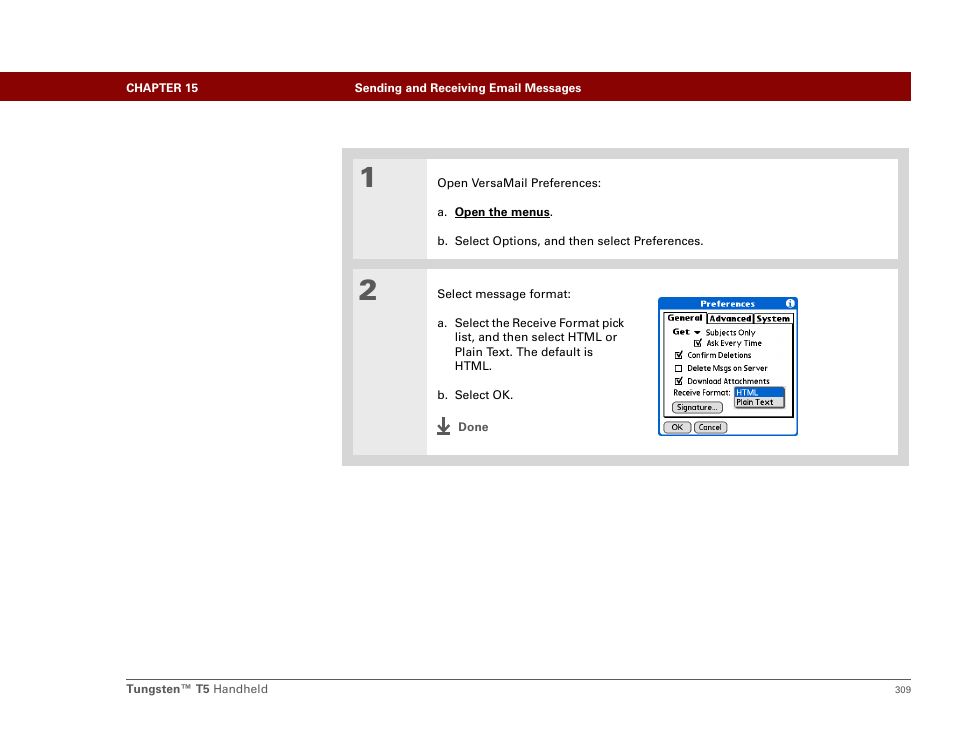The height and width of the screenshot is (738, 954).
Task: Choose Plain Text receive format
Action: click(759, 402)
